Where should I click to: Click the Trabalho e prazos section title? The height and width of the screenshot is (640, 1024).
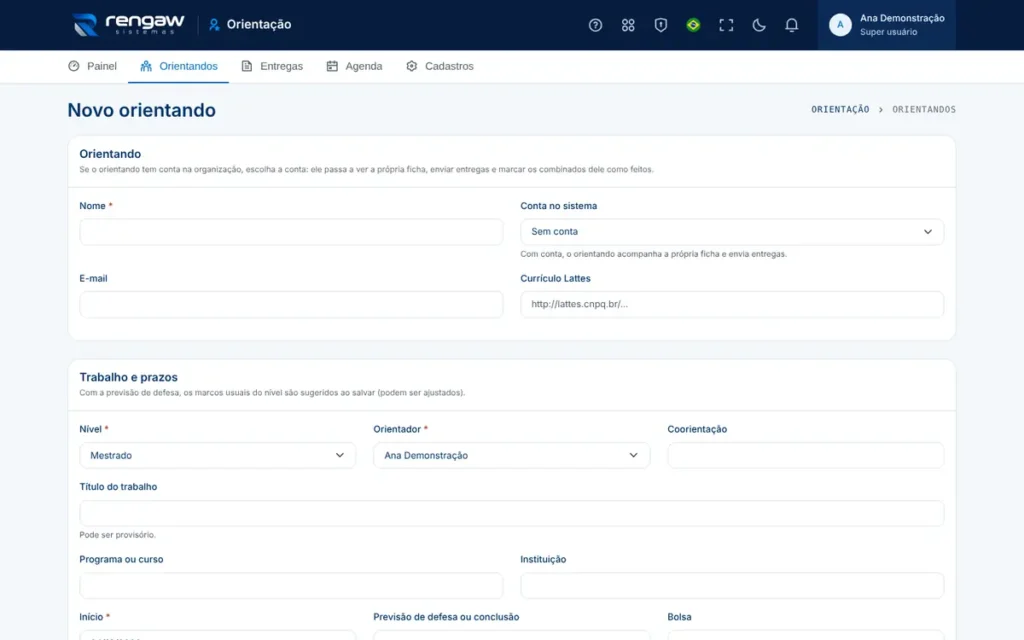click(x=129, y=377)
